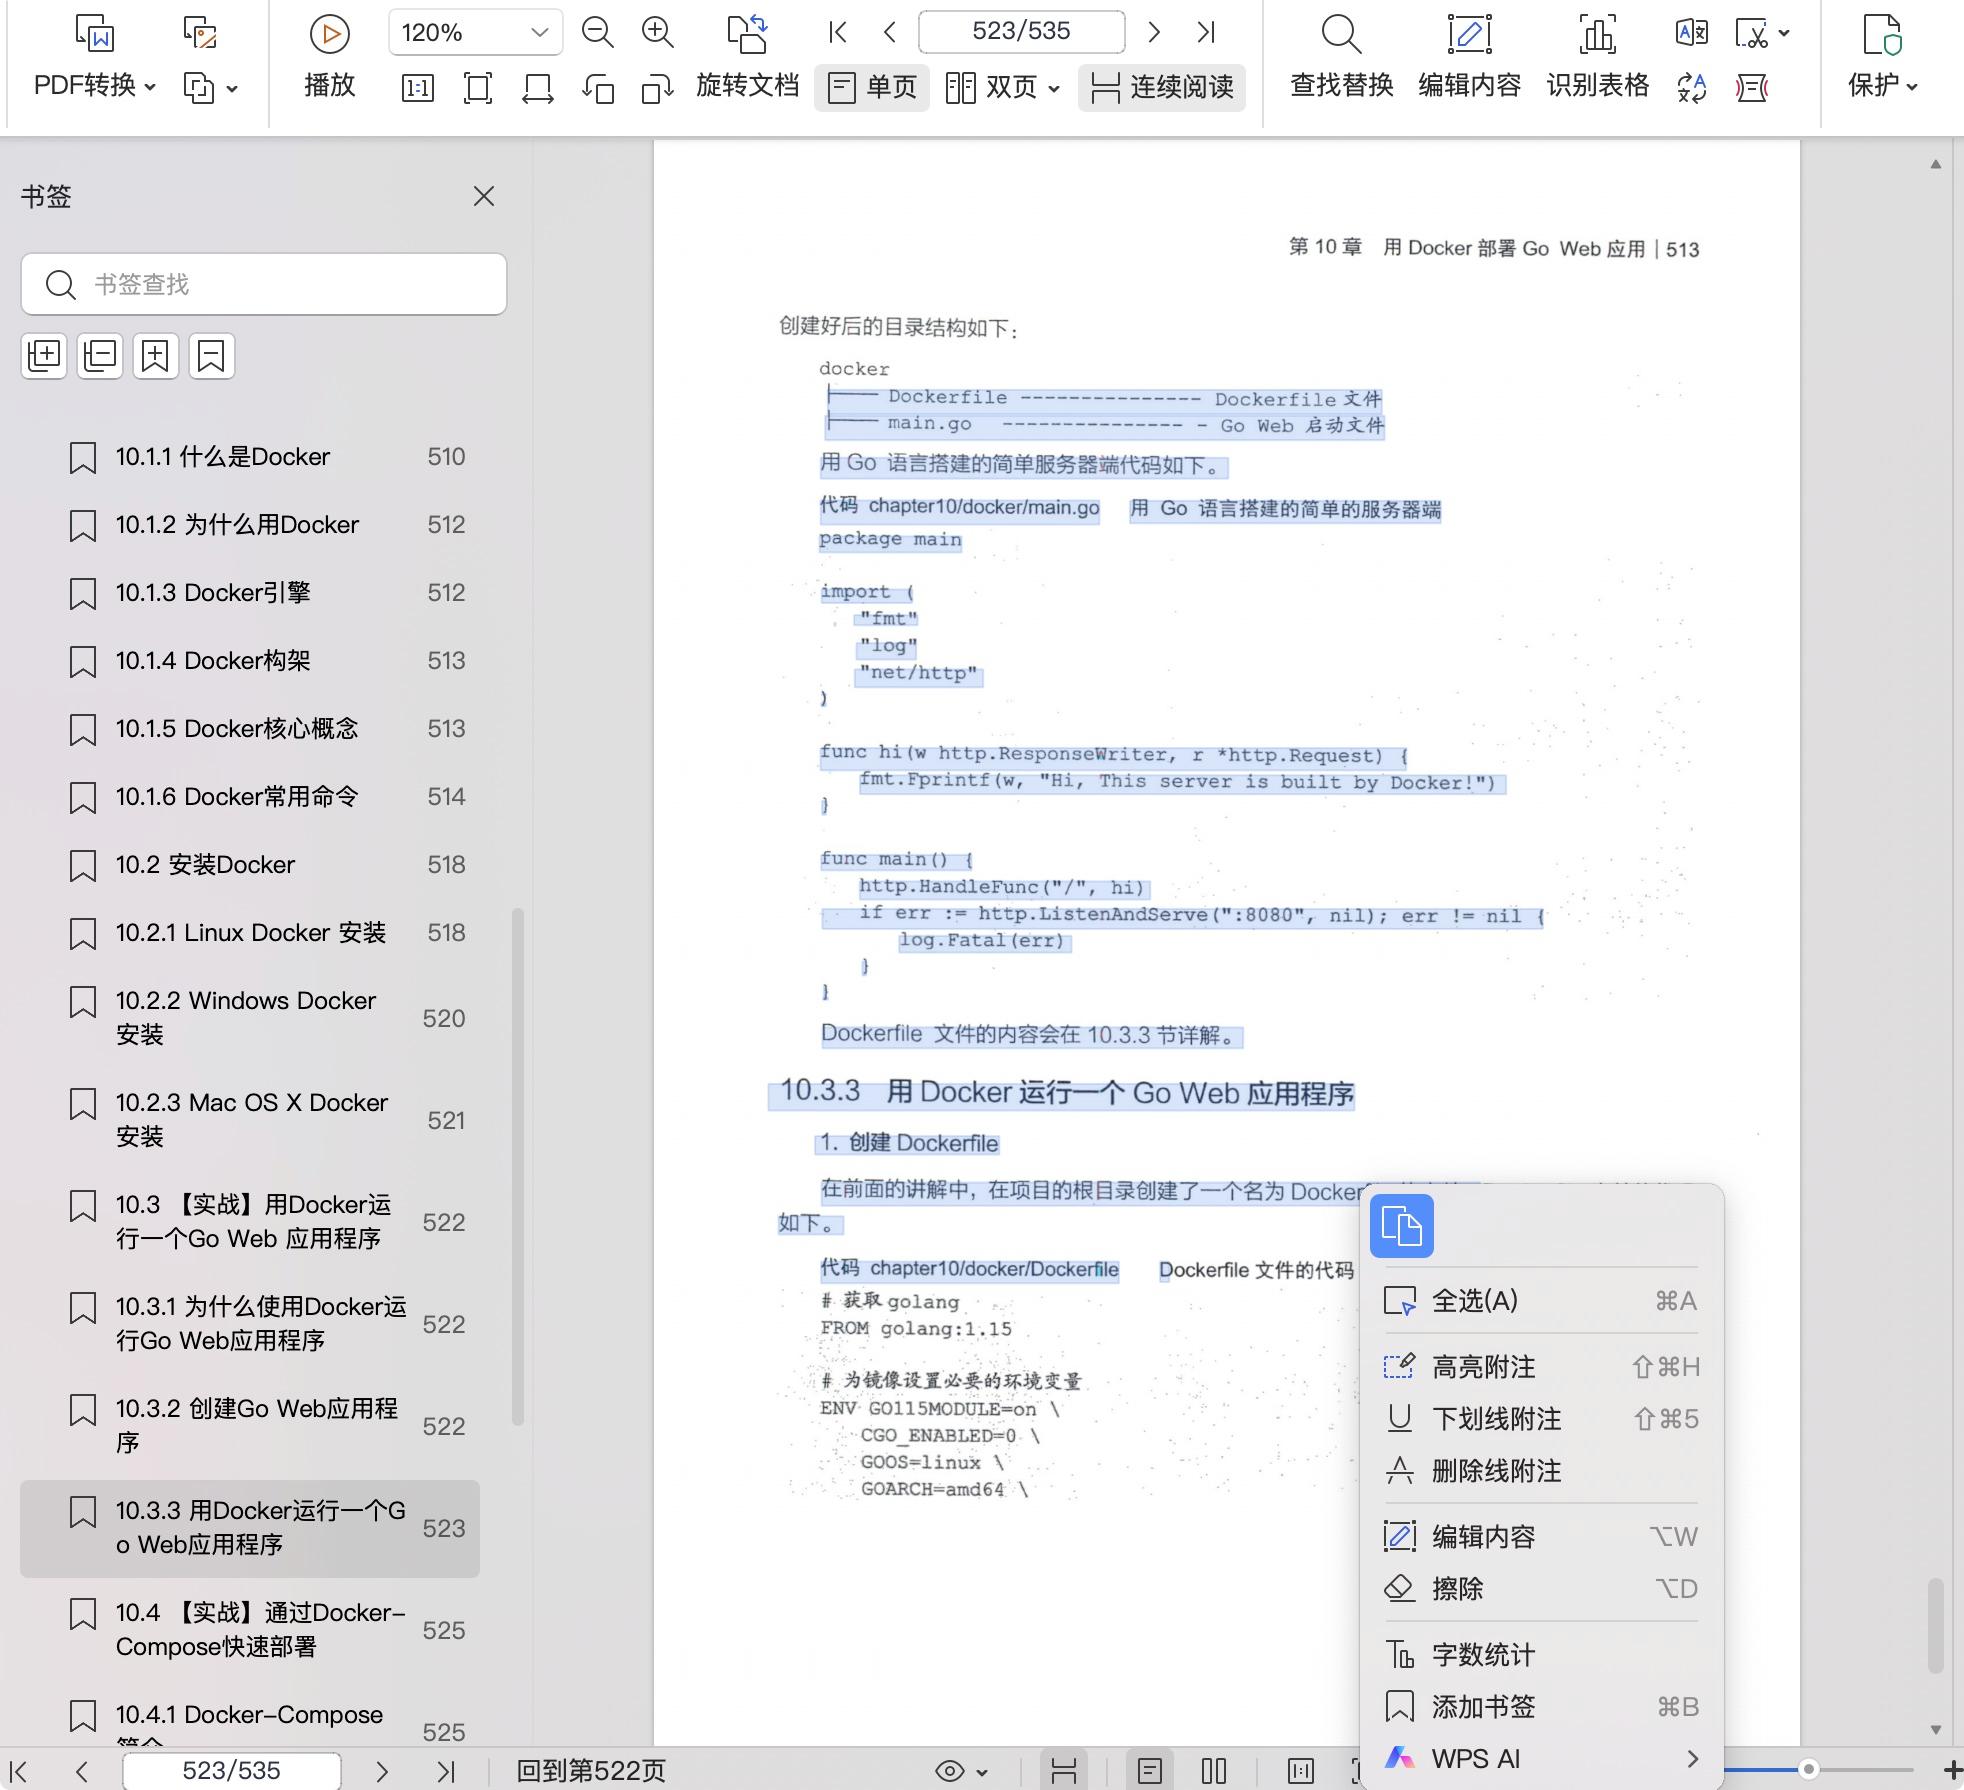Go to next page in top toolbar

point(1154,33)
